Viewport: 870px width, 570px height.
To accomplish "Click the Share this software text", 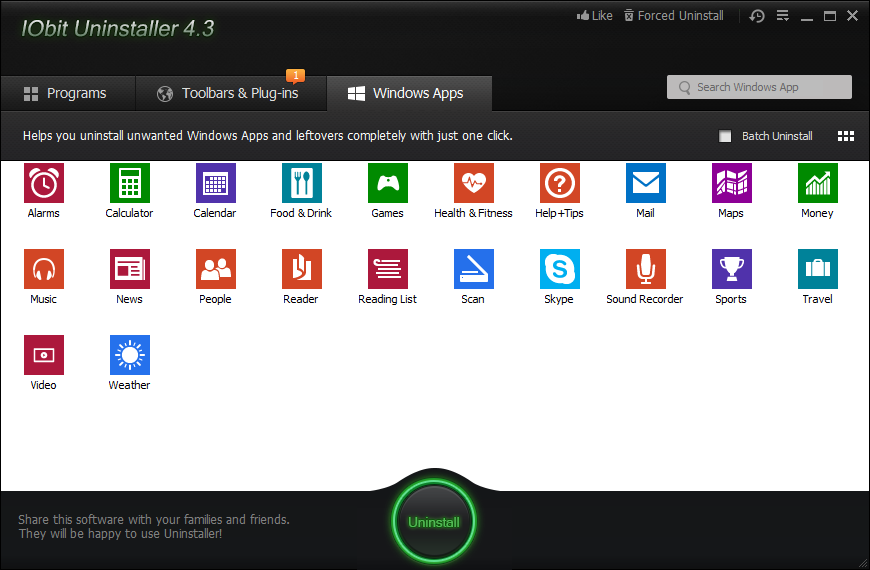I will click(154, 526).
